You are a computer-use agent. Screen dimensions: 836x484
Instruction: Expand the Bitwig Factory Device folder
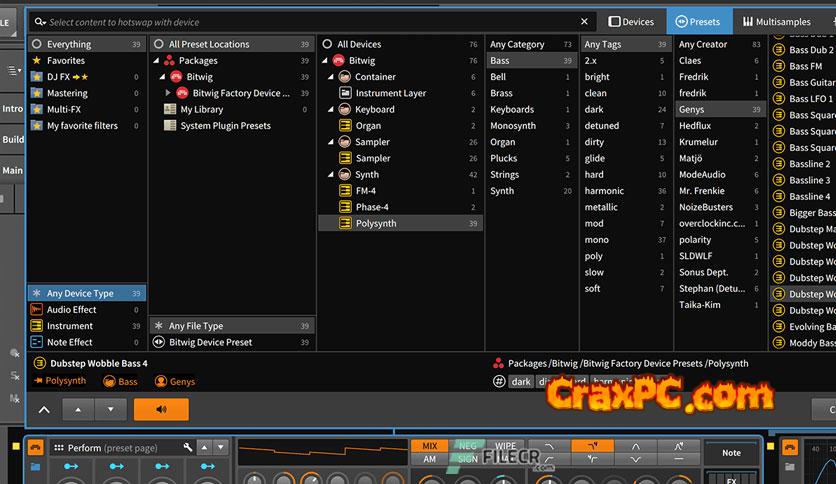pos(169,93)
